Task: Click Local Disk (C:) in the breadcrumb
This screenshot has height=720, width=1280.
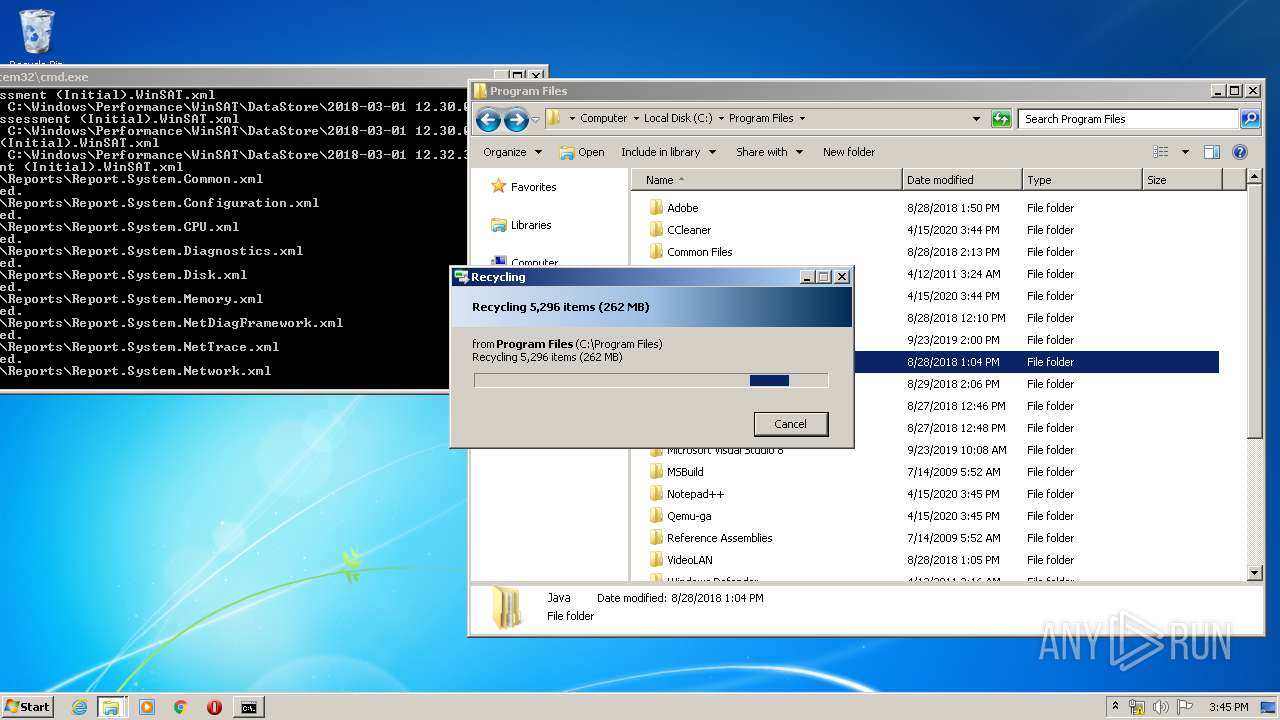Action: [678, 118]
